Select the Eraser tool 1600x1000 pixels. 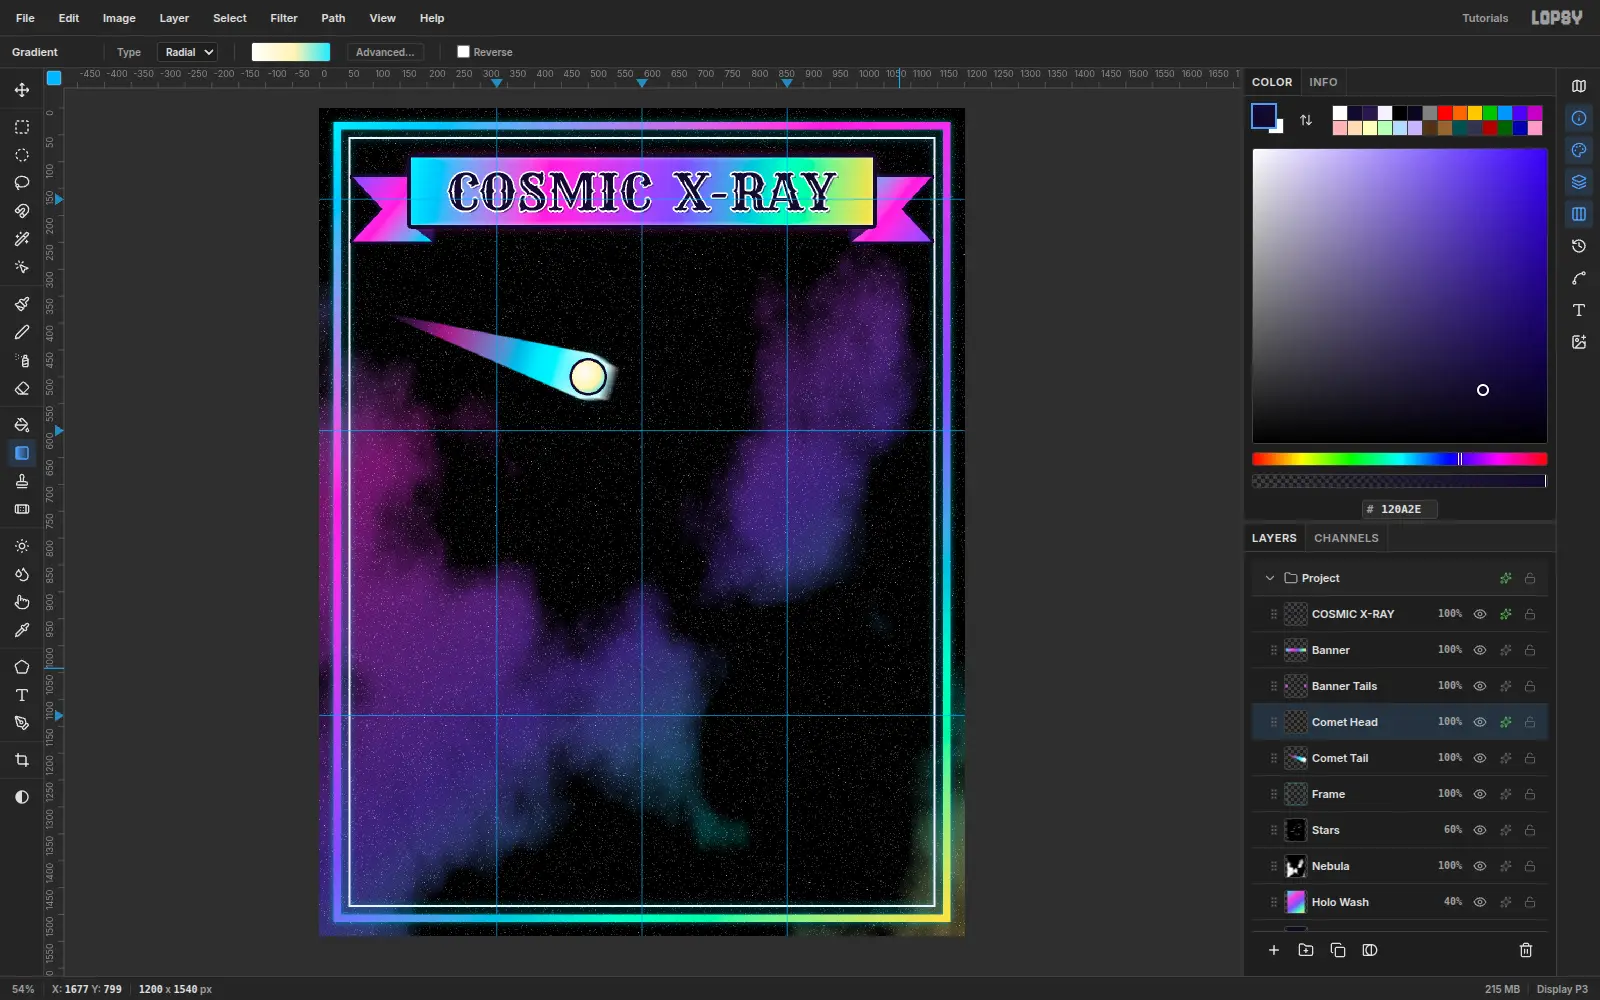22,388
